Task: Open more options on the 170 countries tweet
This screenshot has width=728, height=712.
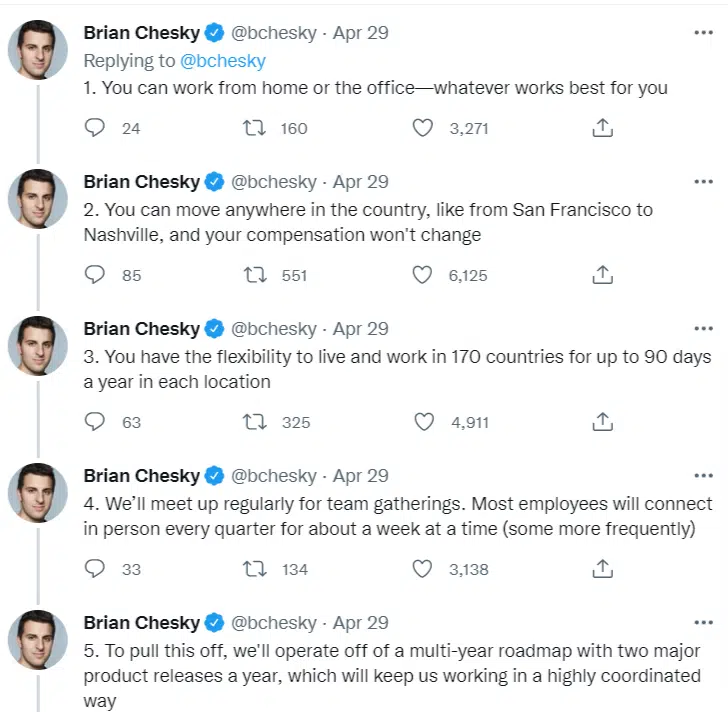Action: pyautogui.click(x=703, y=328)
